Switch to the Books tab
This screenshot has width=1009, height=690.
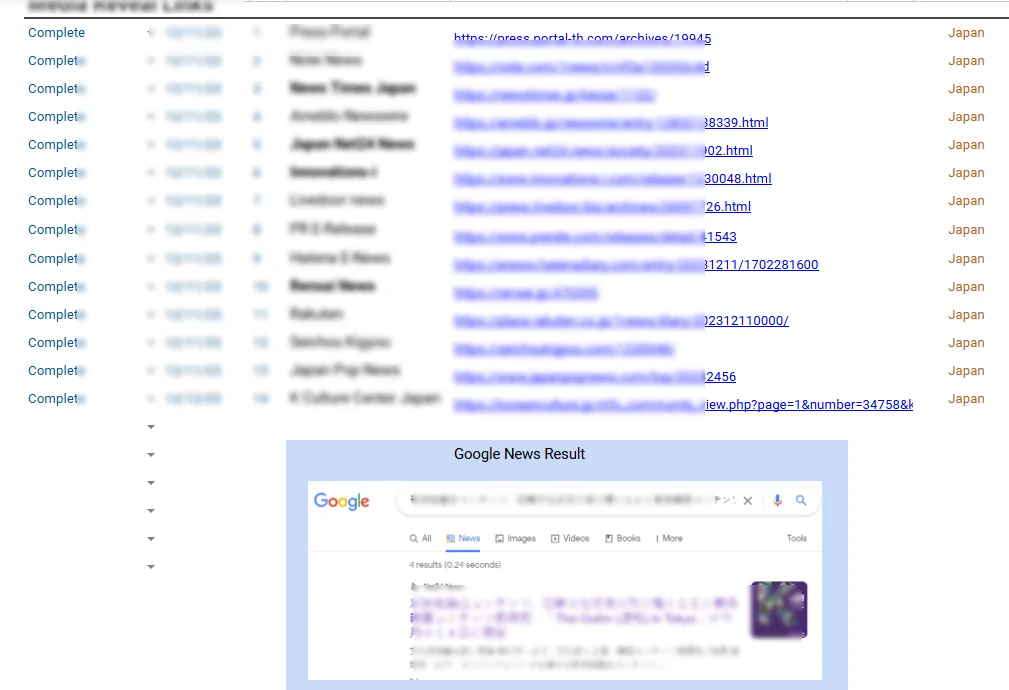coord(622,538)
